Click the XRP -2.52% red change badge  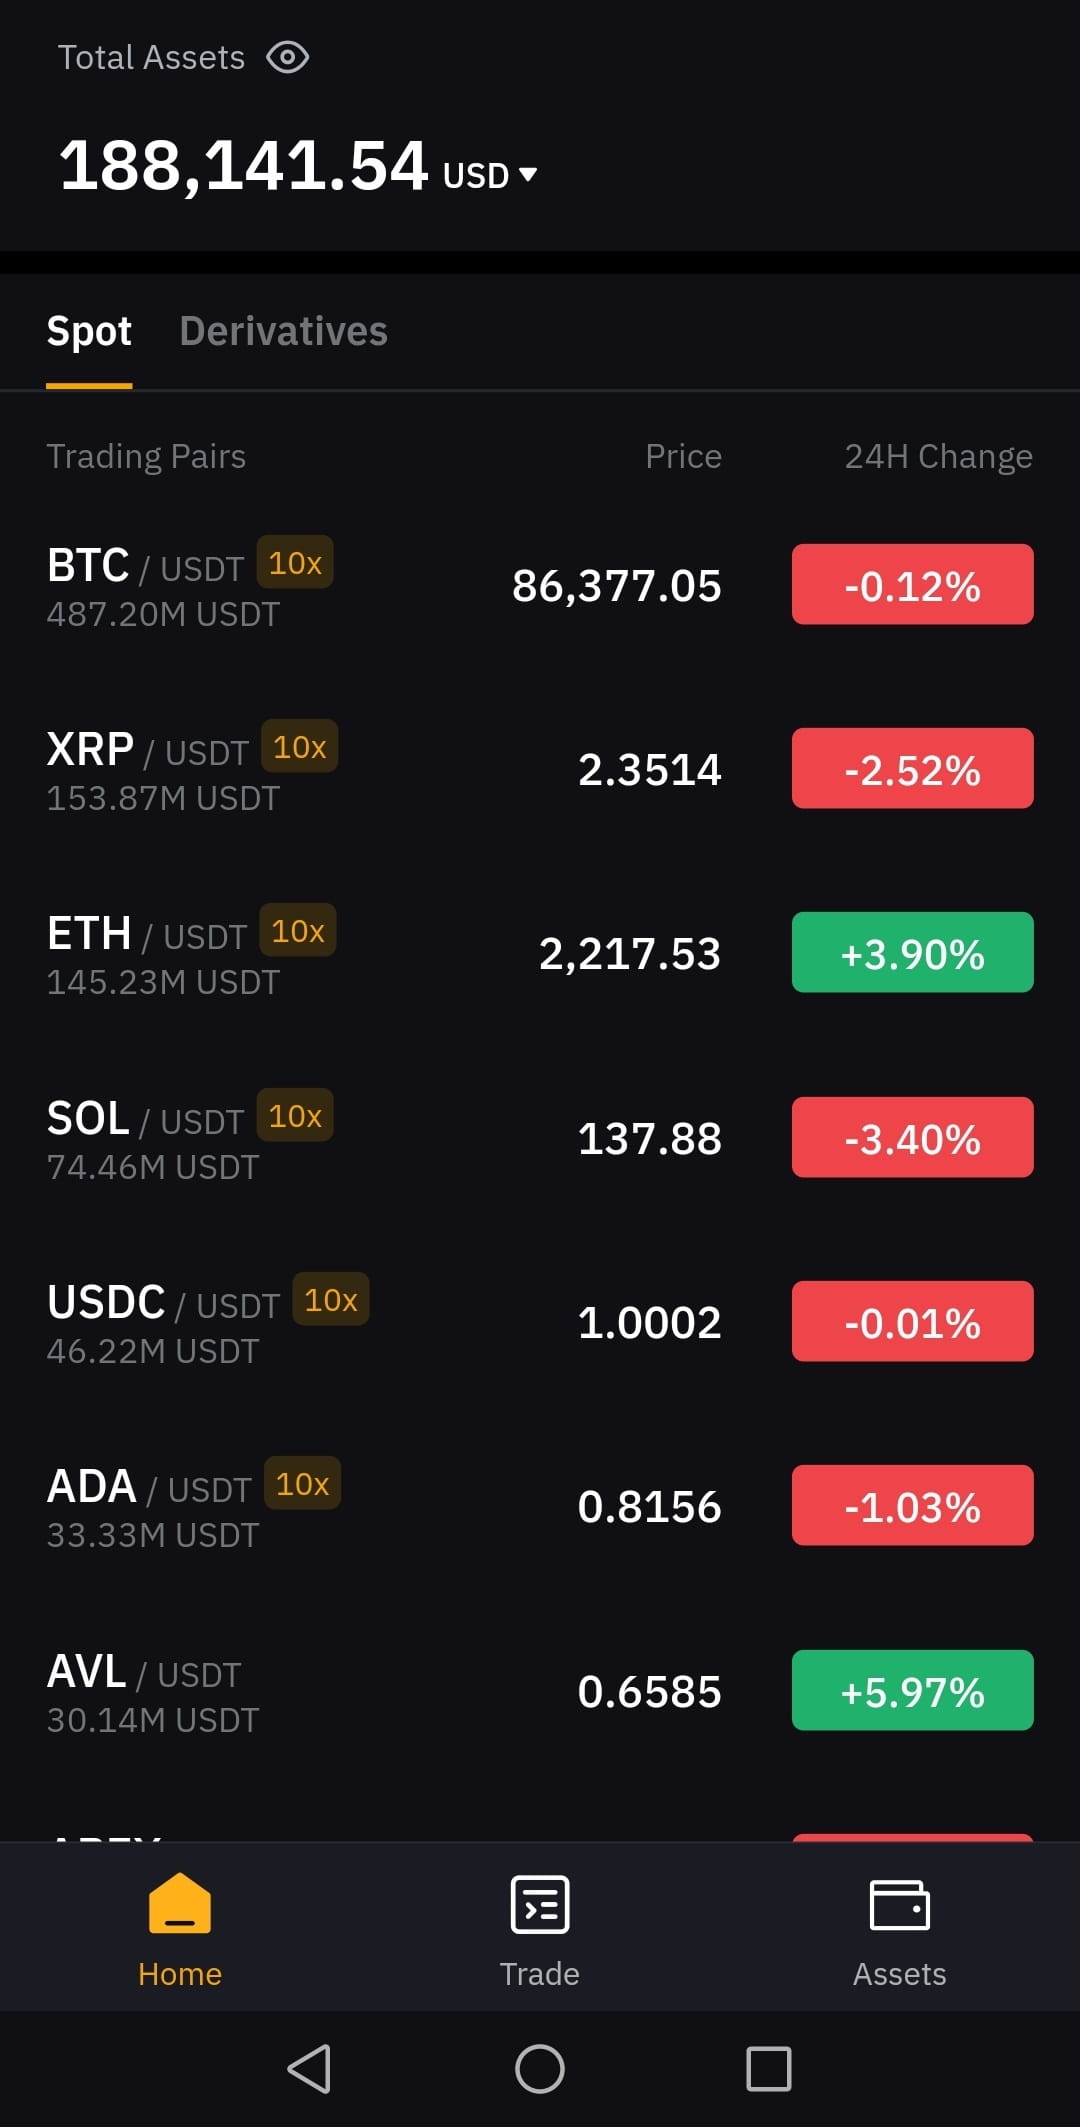(913, 768)
